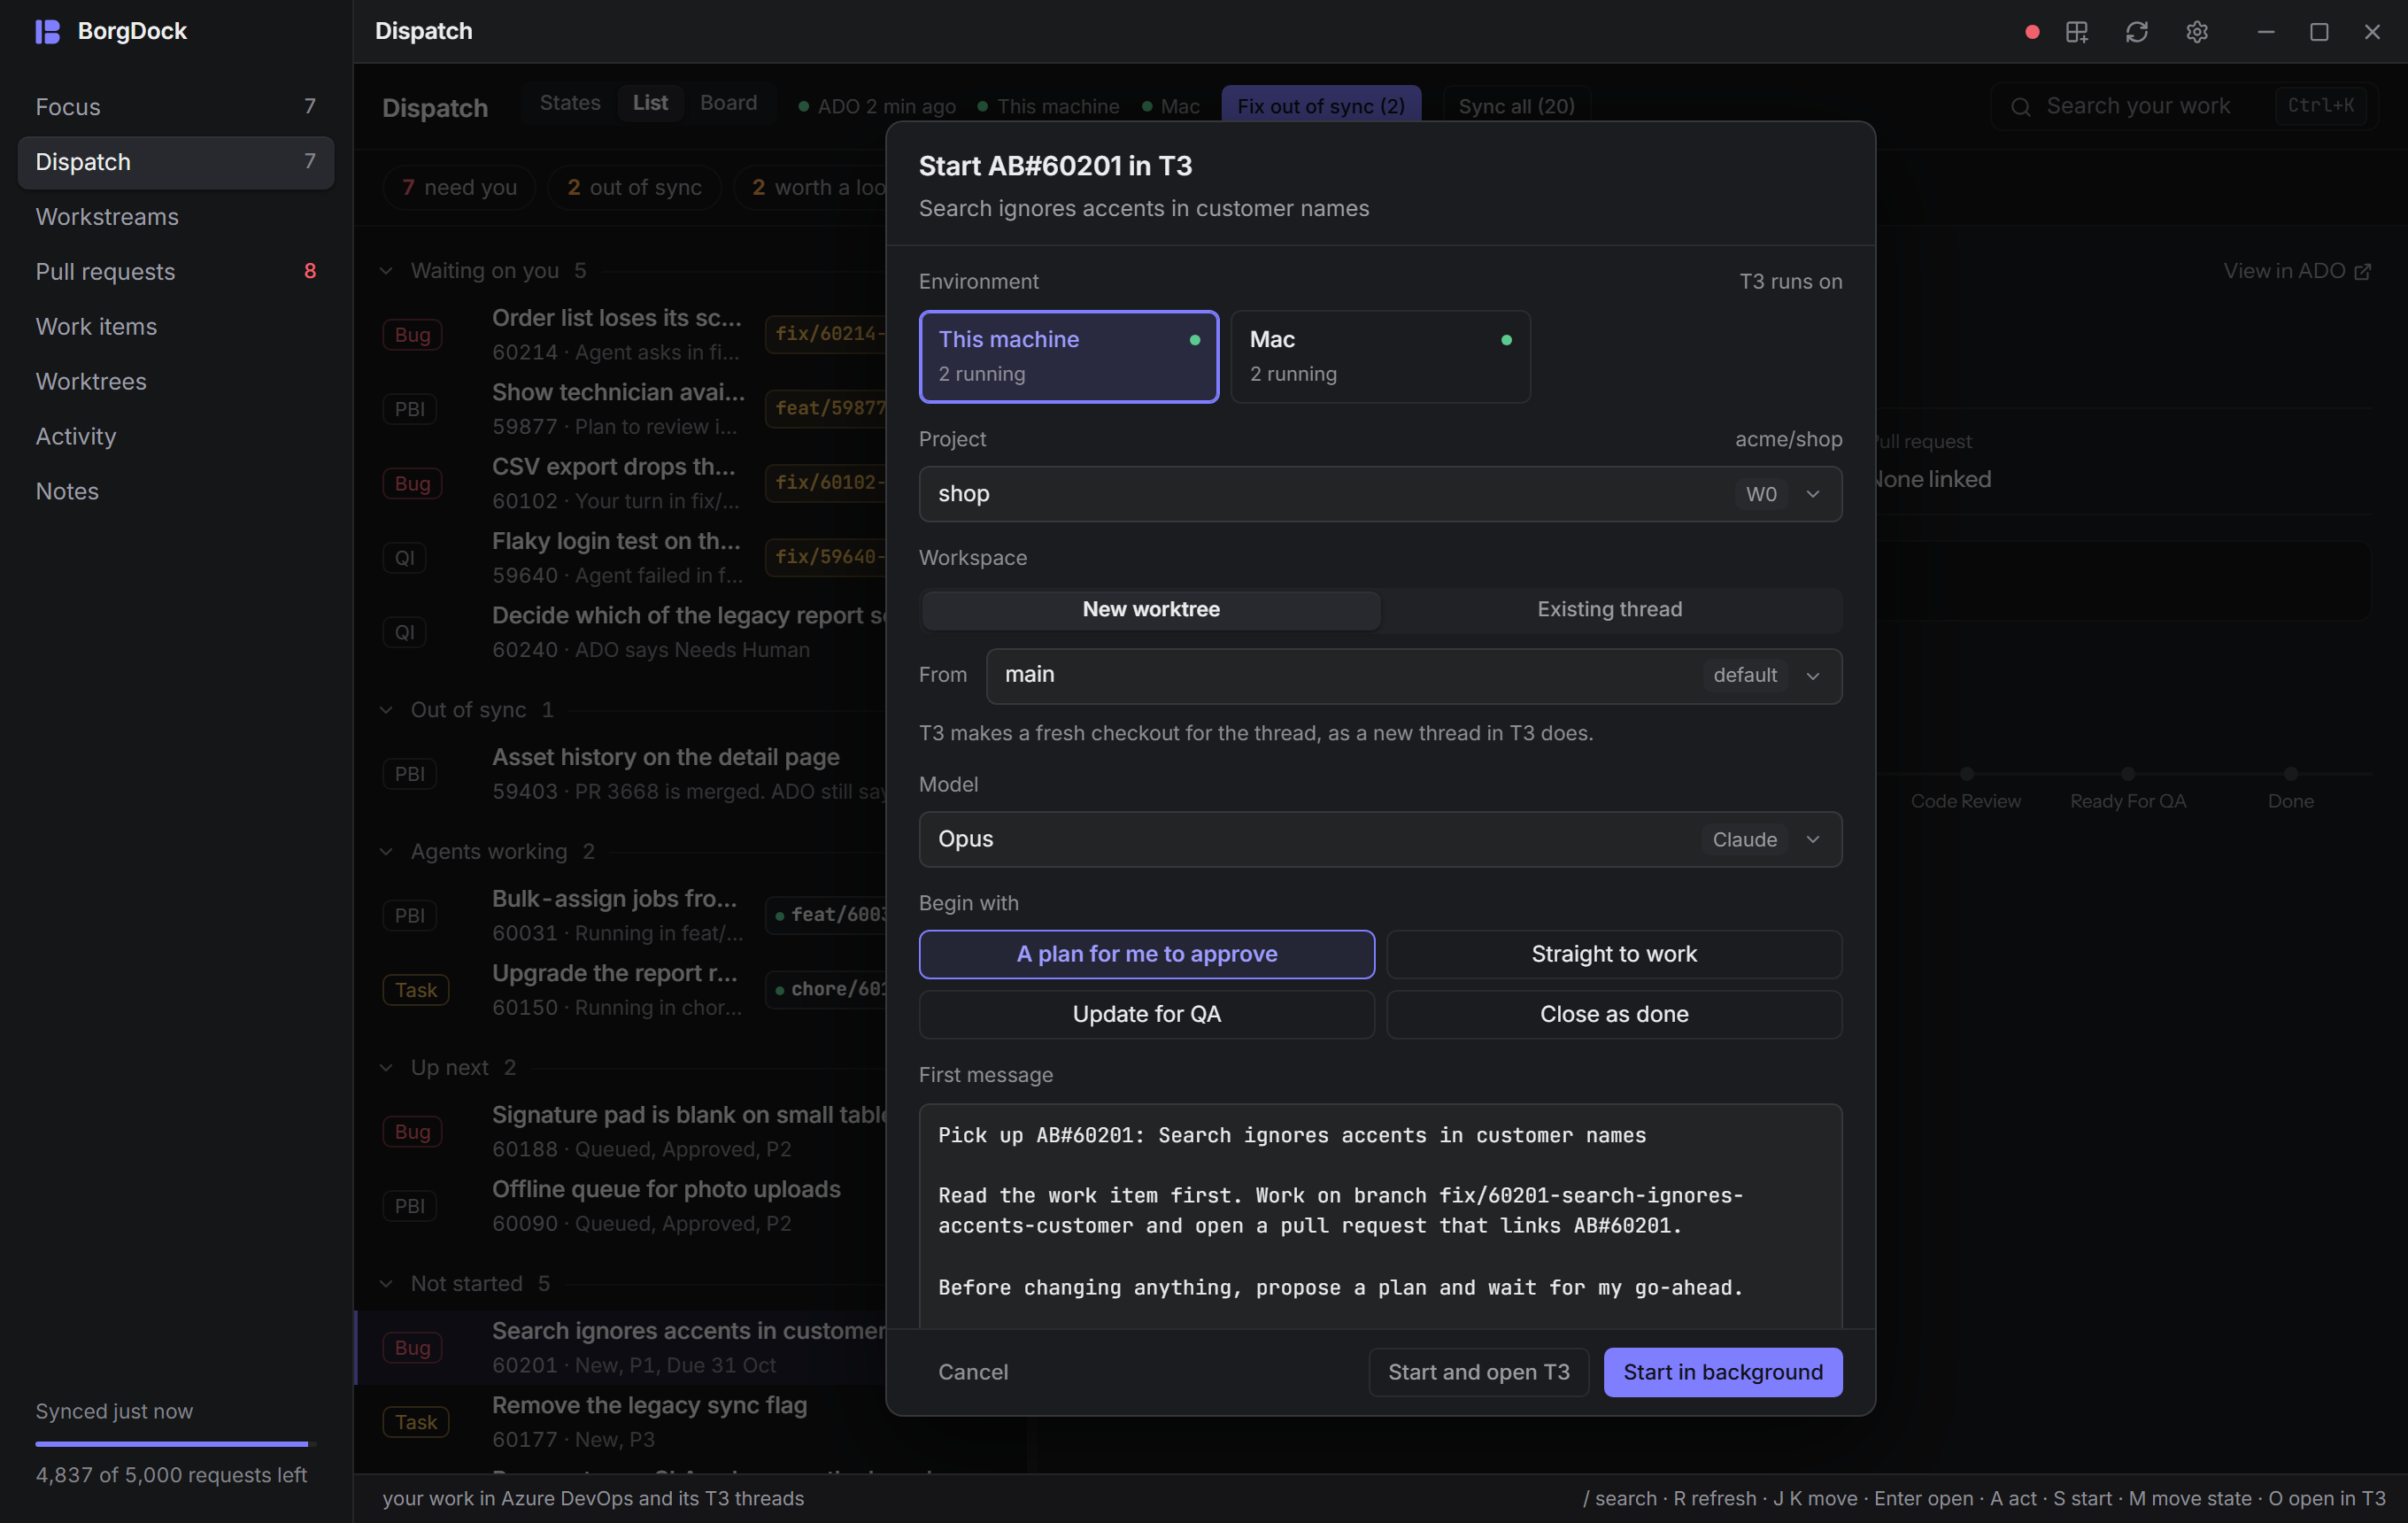Click the Bug tag on Order list row

click(x=412, y=335)
